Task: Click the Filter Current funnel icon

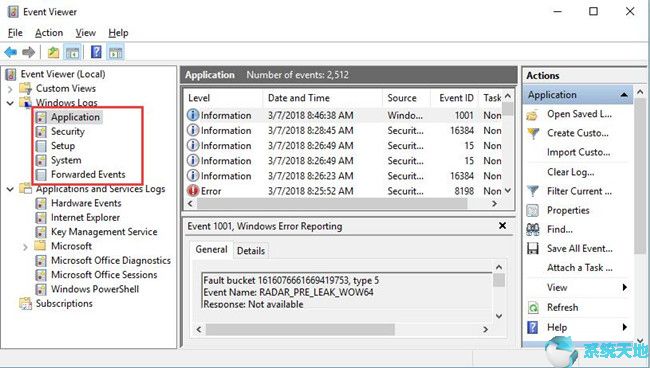Action: 533,191
